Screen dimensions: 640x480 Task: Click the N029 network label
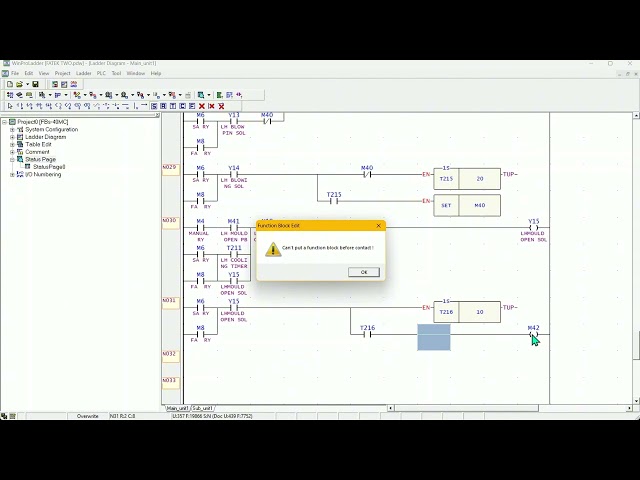pyautogui.click(x=171, y=169)
